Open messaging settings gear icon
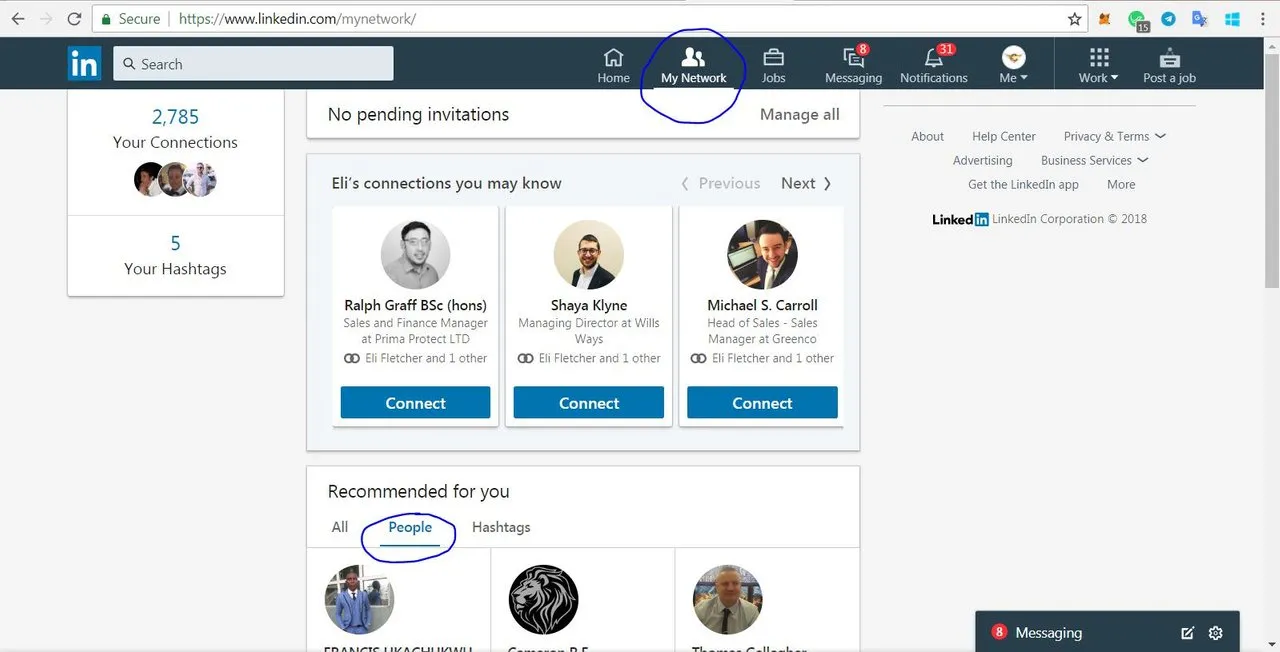The image size is (1280, 652). coord(1216,633)
